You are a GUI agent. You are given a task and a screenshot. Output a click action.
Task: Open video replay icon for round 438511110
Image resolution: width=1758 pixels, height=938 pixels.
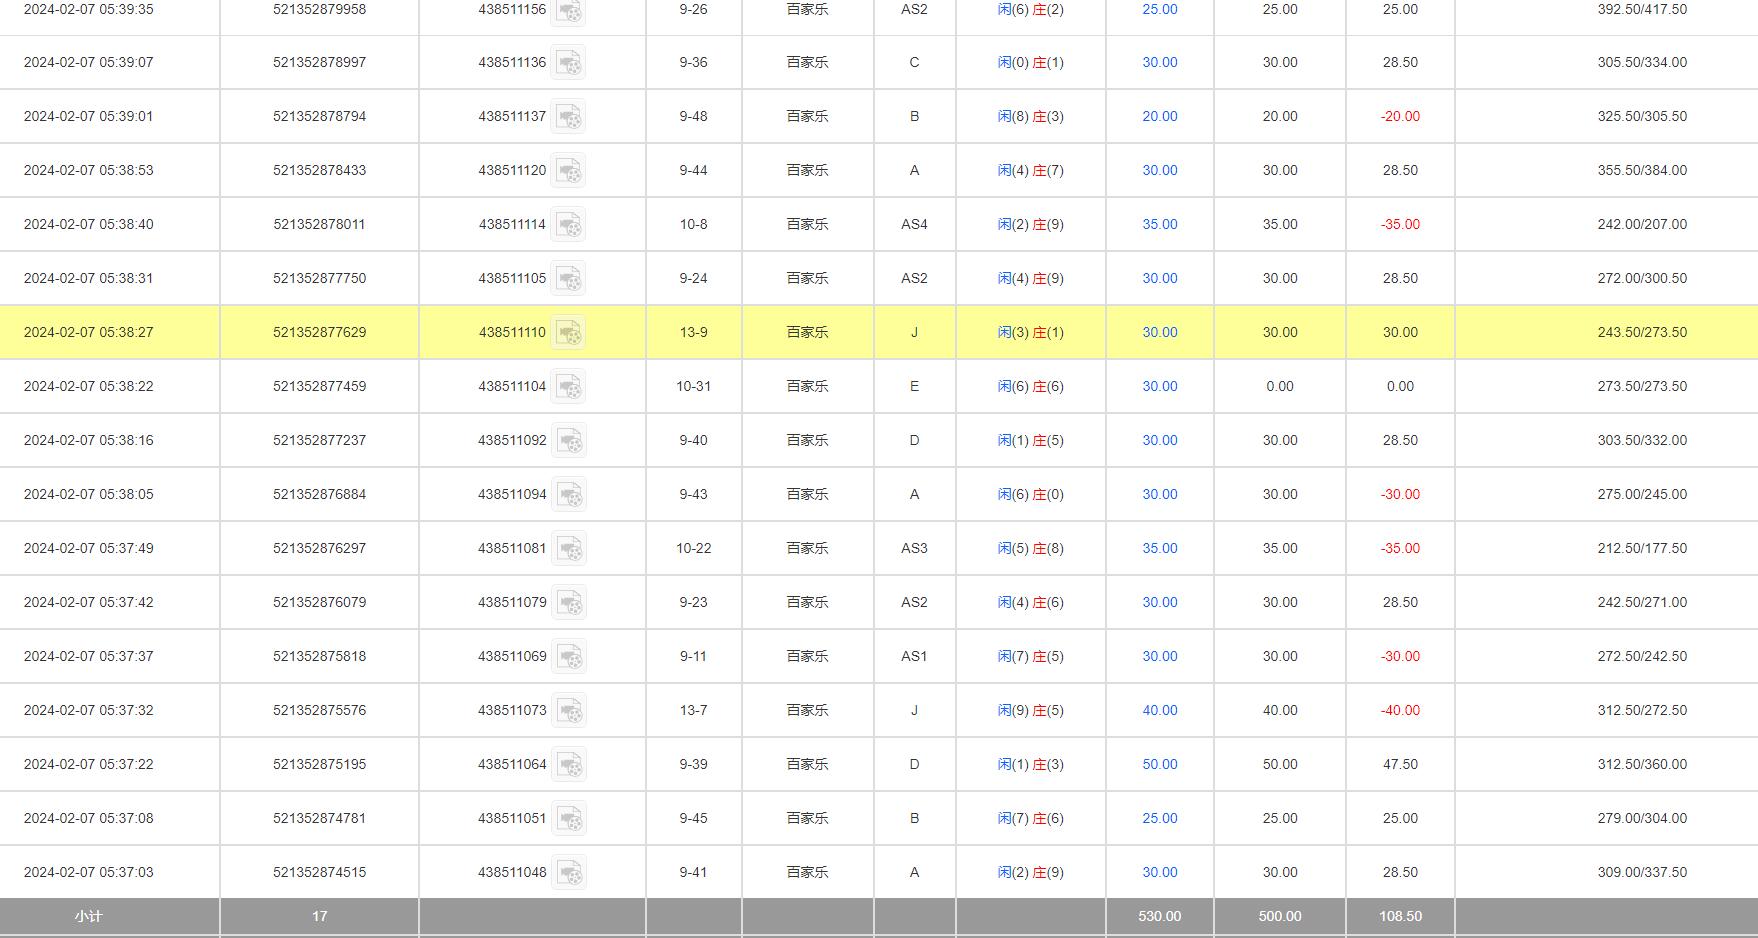click(x=569, y=332)
